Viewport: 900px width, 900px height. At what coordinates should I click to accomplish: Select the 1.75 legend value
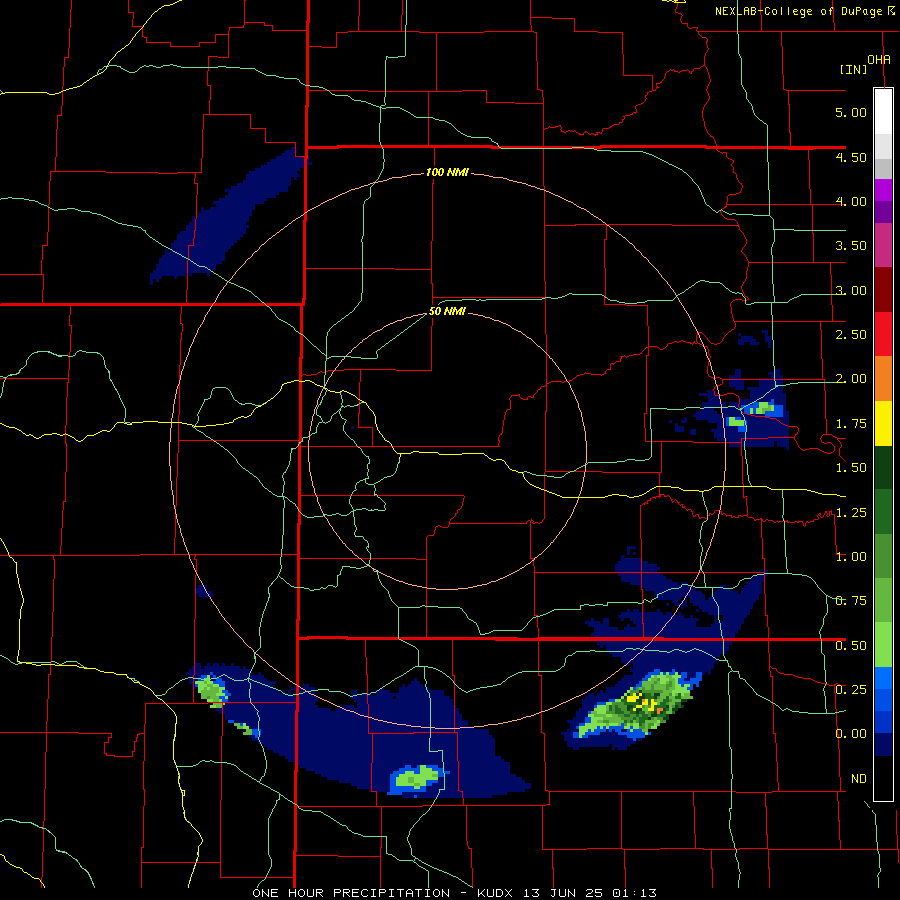(x=851, y=424)
